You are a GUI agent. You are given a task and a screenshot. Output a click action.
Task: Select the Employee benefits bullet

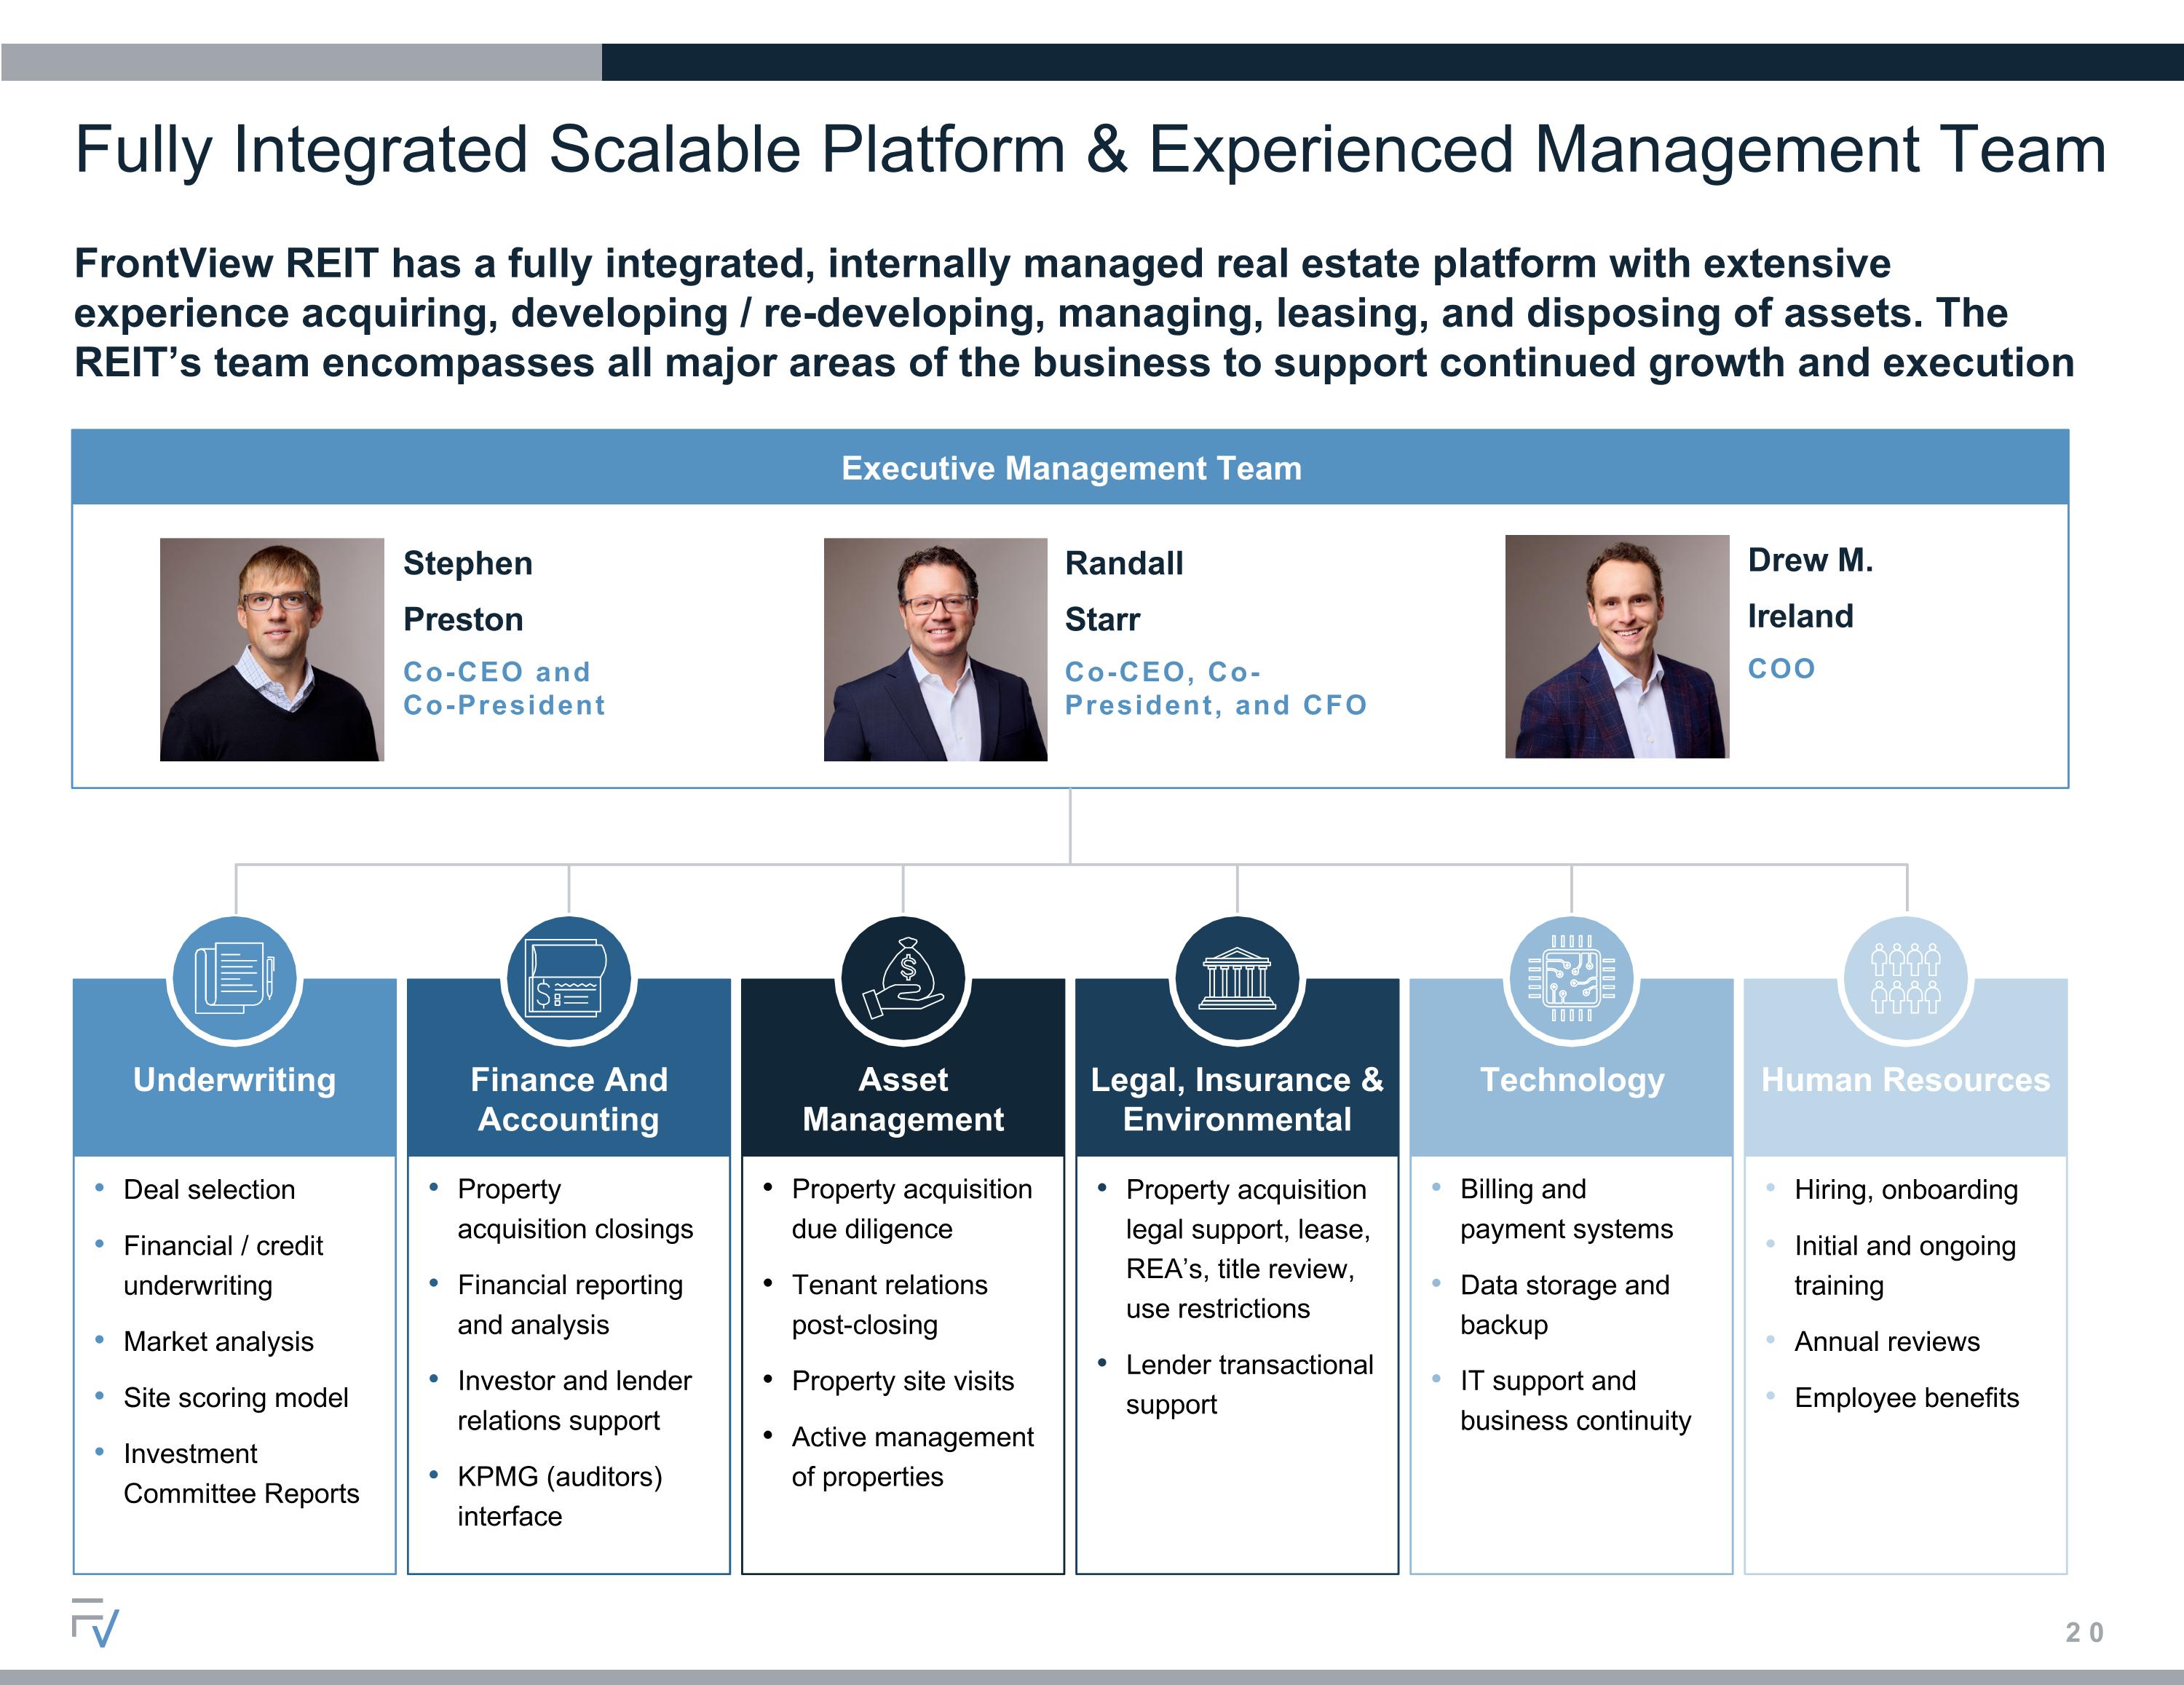[1907, 1397]
